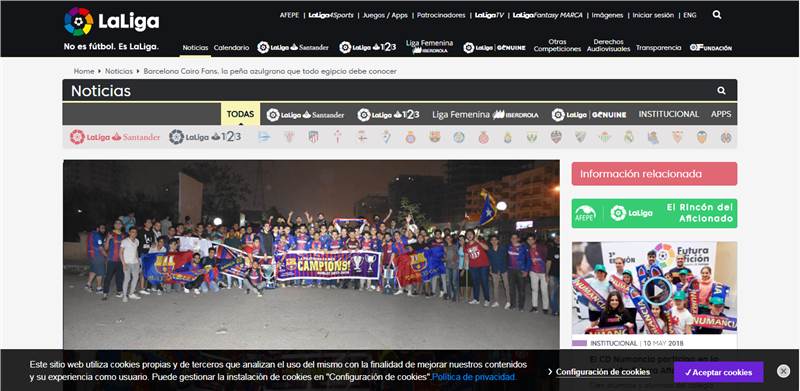This screenshot has height=391, width=800.
Task: Open LaLiga Genuine in main navigation
Action: tap(494, 47)
